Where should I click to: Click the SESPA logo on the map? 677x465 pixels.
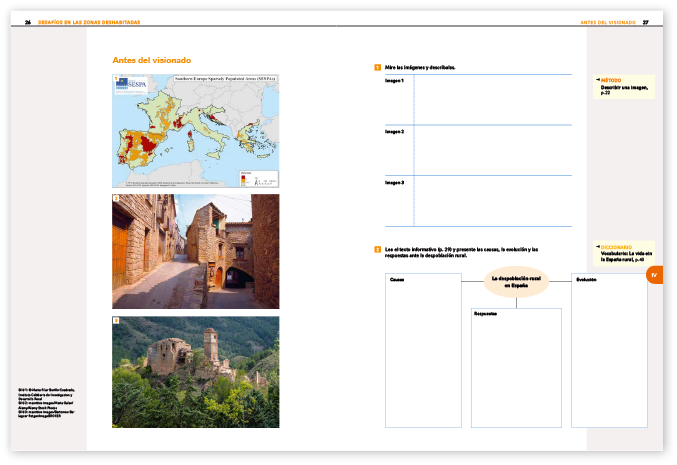click(131, 85)
